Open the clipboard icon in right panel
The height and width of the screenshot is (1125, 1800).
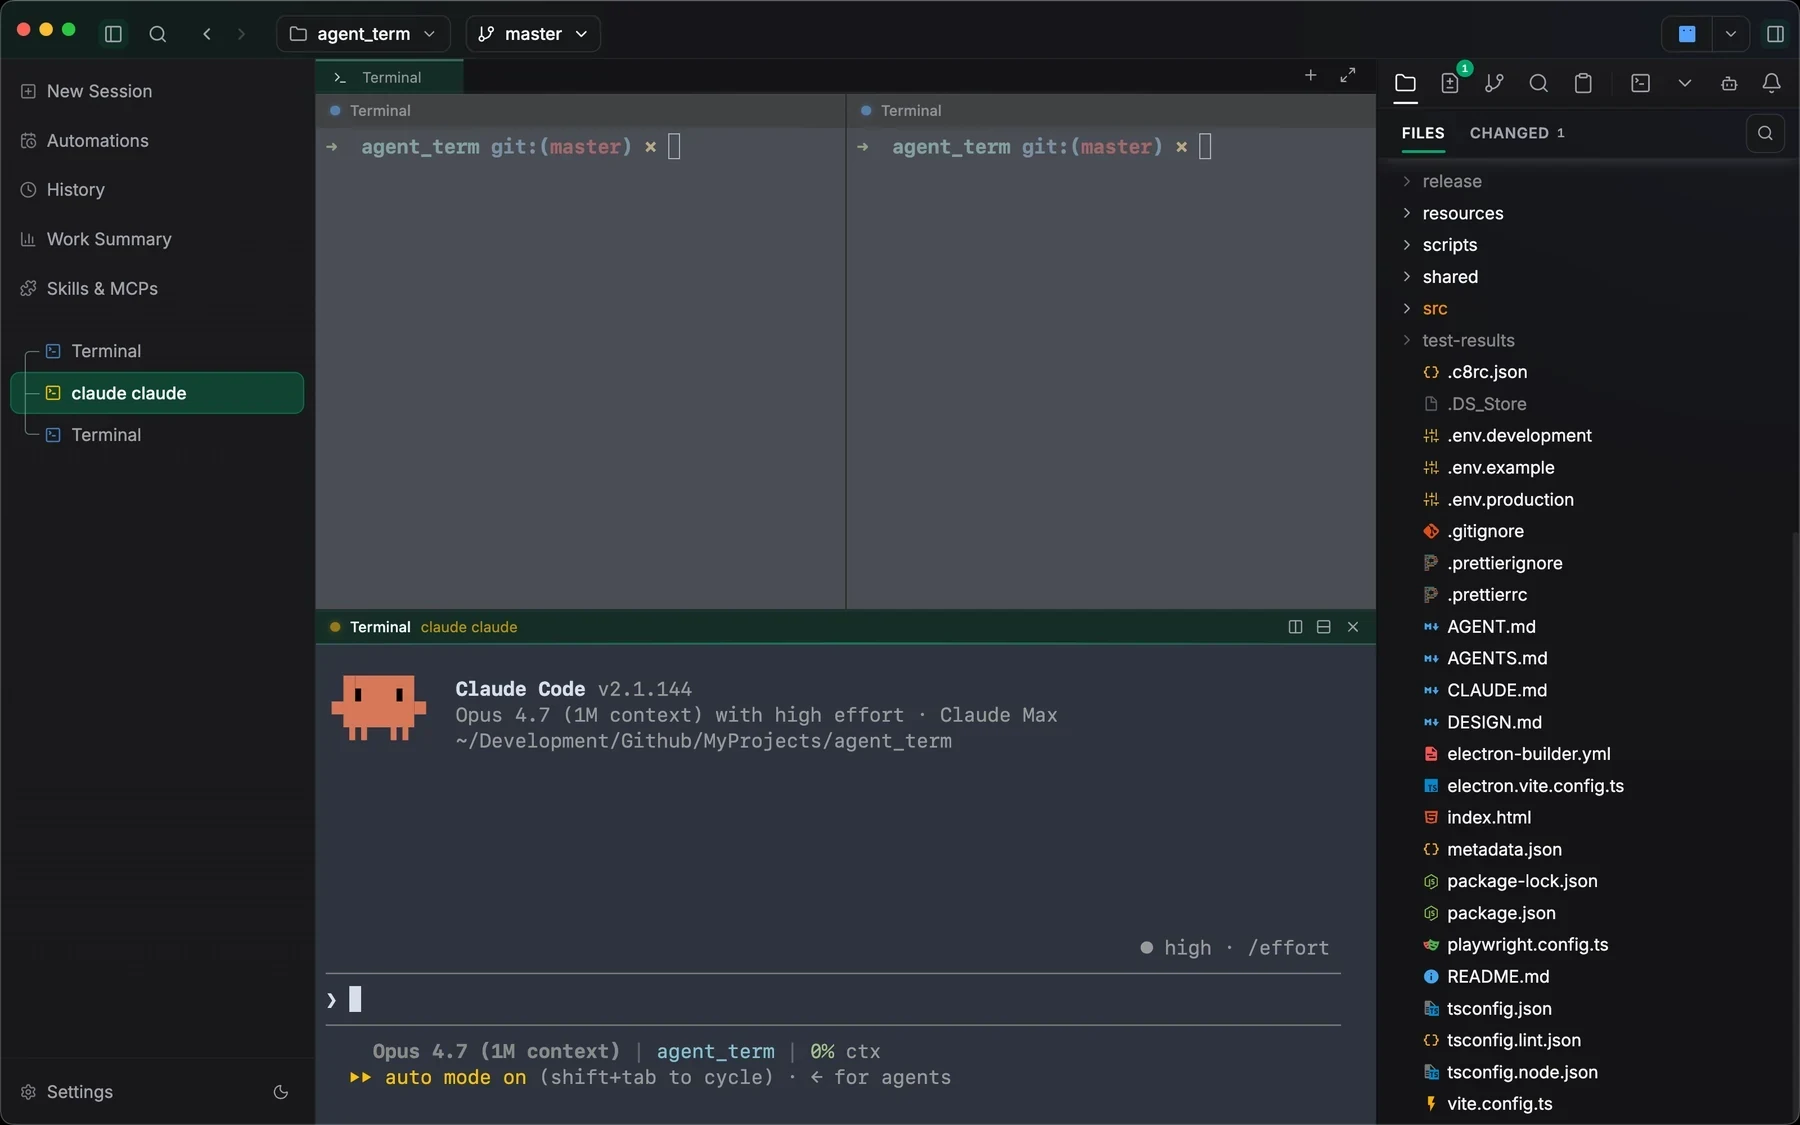pos(1583,83)
